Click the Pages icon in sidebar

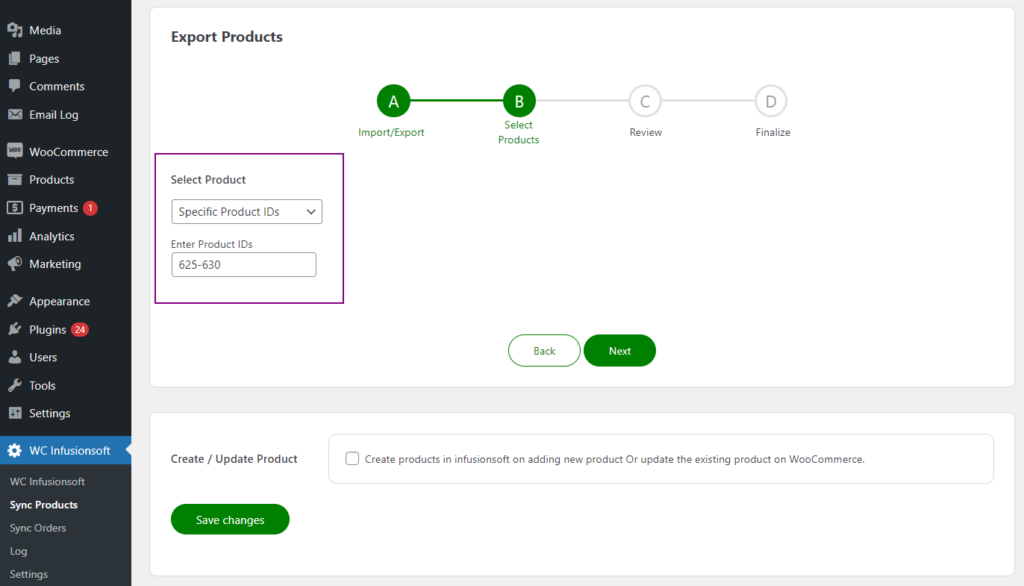click(14, 58)
